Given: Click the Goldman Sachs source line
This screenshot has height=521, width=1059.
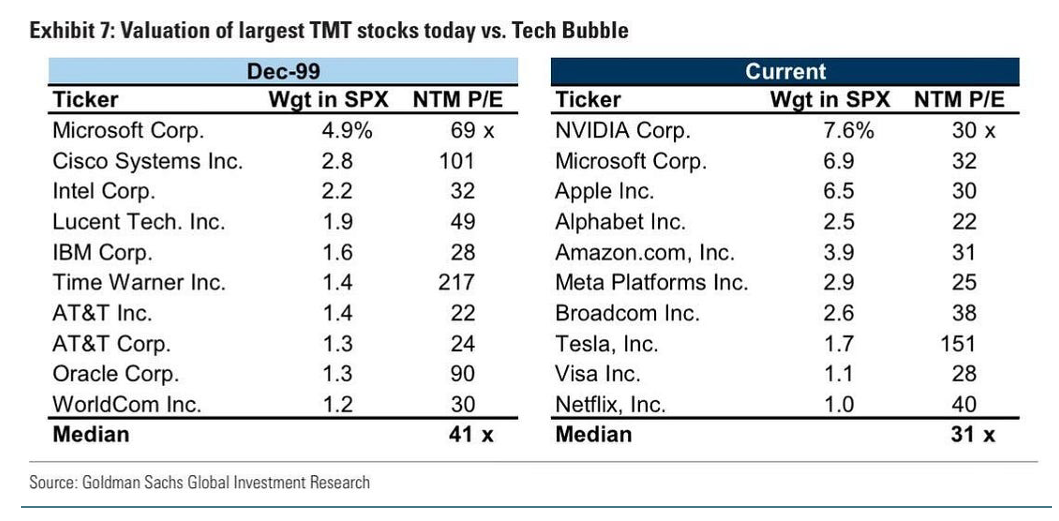Looking at the screenshot, I should [199, 483].
